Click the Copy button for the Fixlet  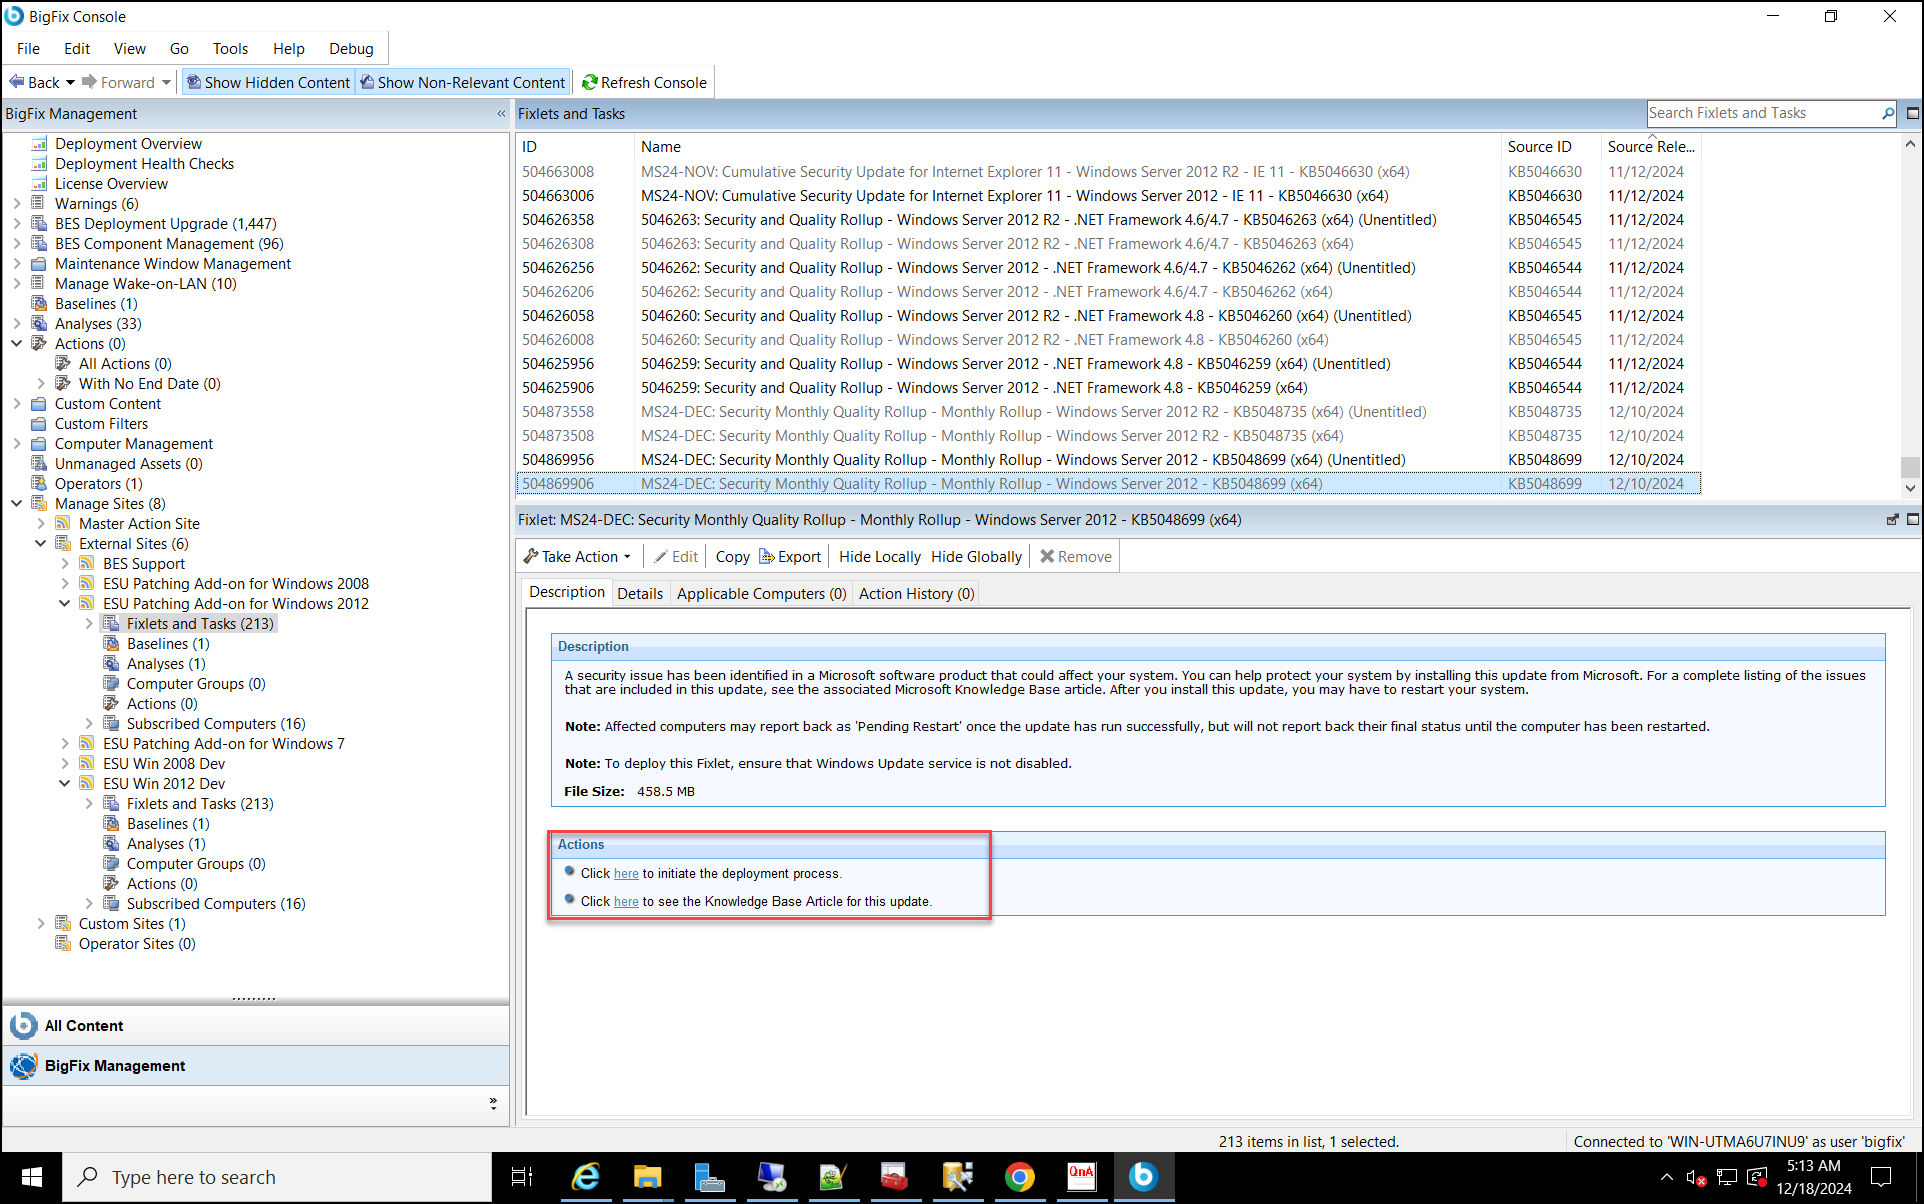(732, 556)
